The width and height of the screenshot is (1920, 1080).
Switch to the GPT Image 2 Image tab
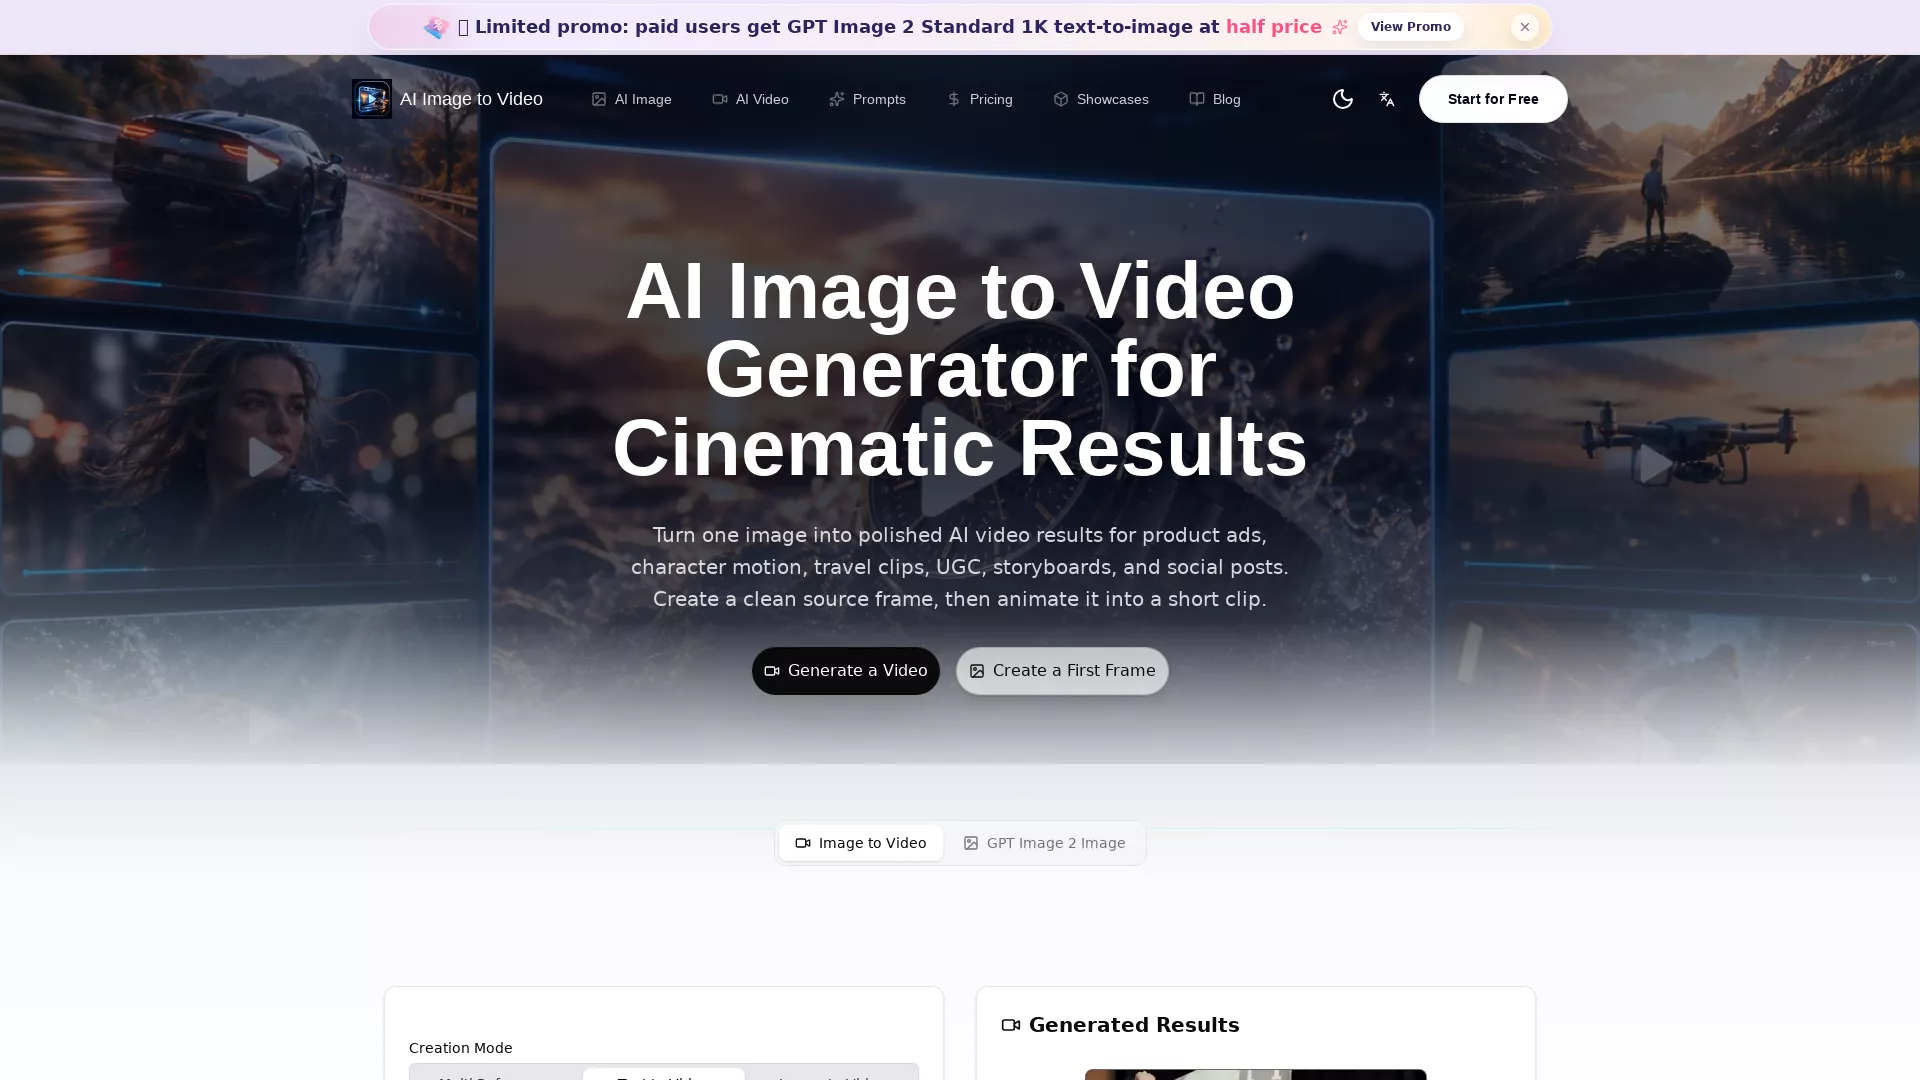(1044, 843)
